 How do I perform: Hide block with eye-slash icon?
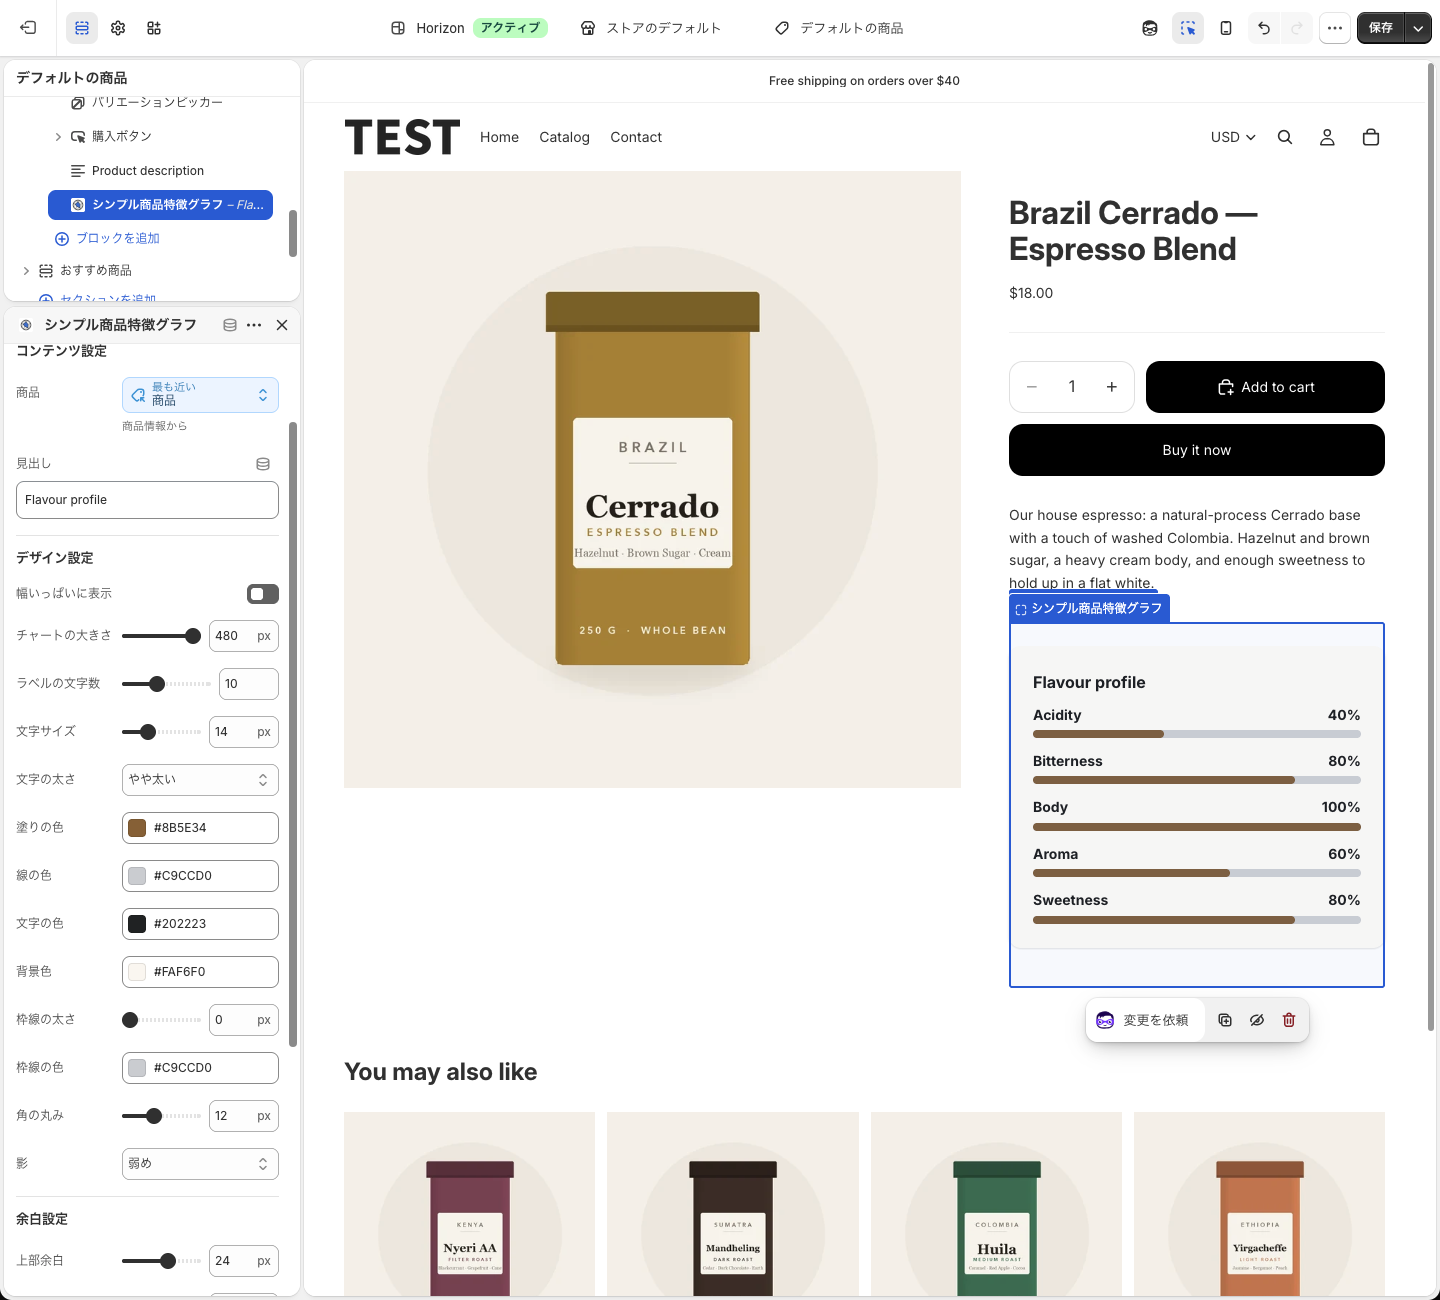tap(1257, 1020)
